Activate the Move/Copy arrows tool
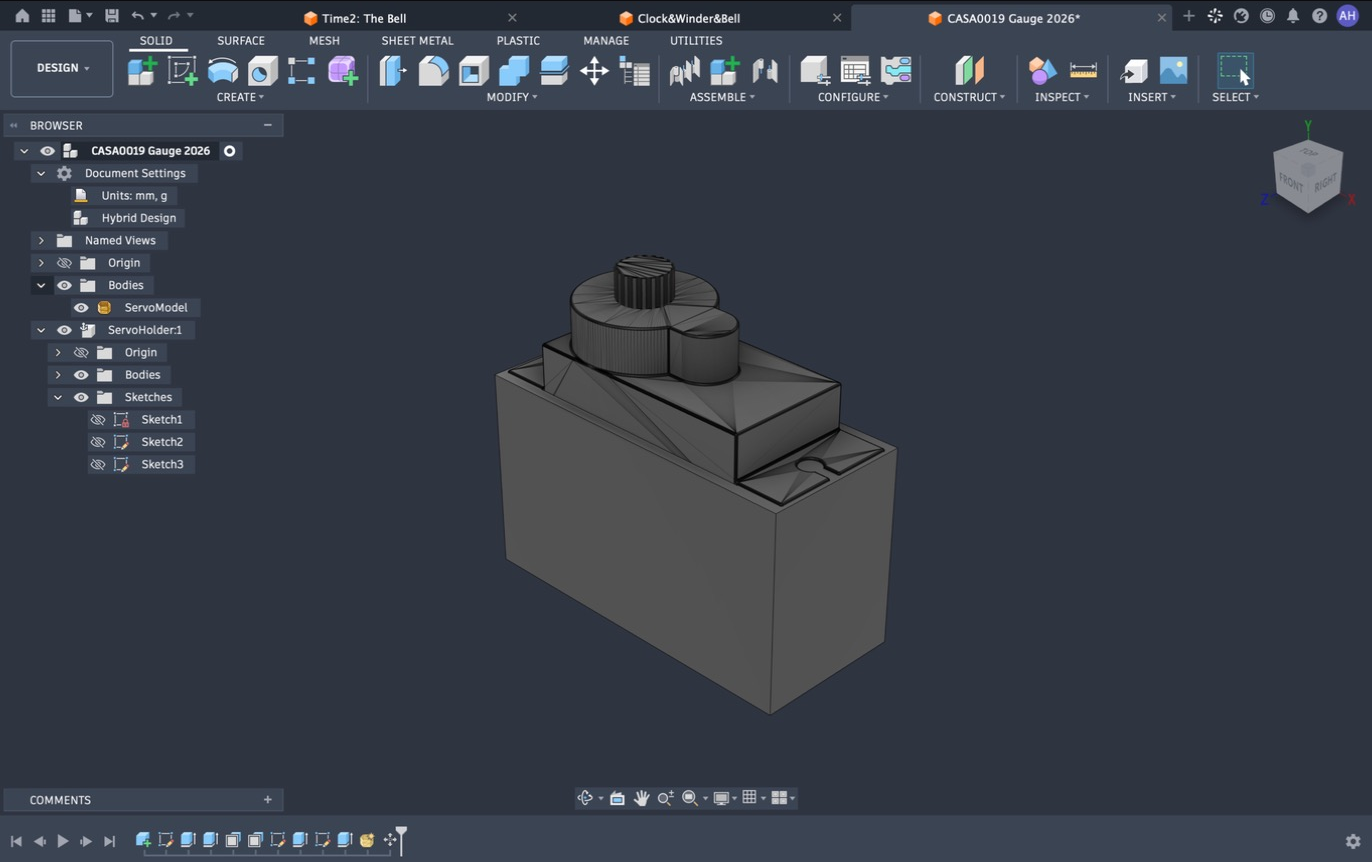 point(594,71)
